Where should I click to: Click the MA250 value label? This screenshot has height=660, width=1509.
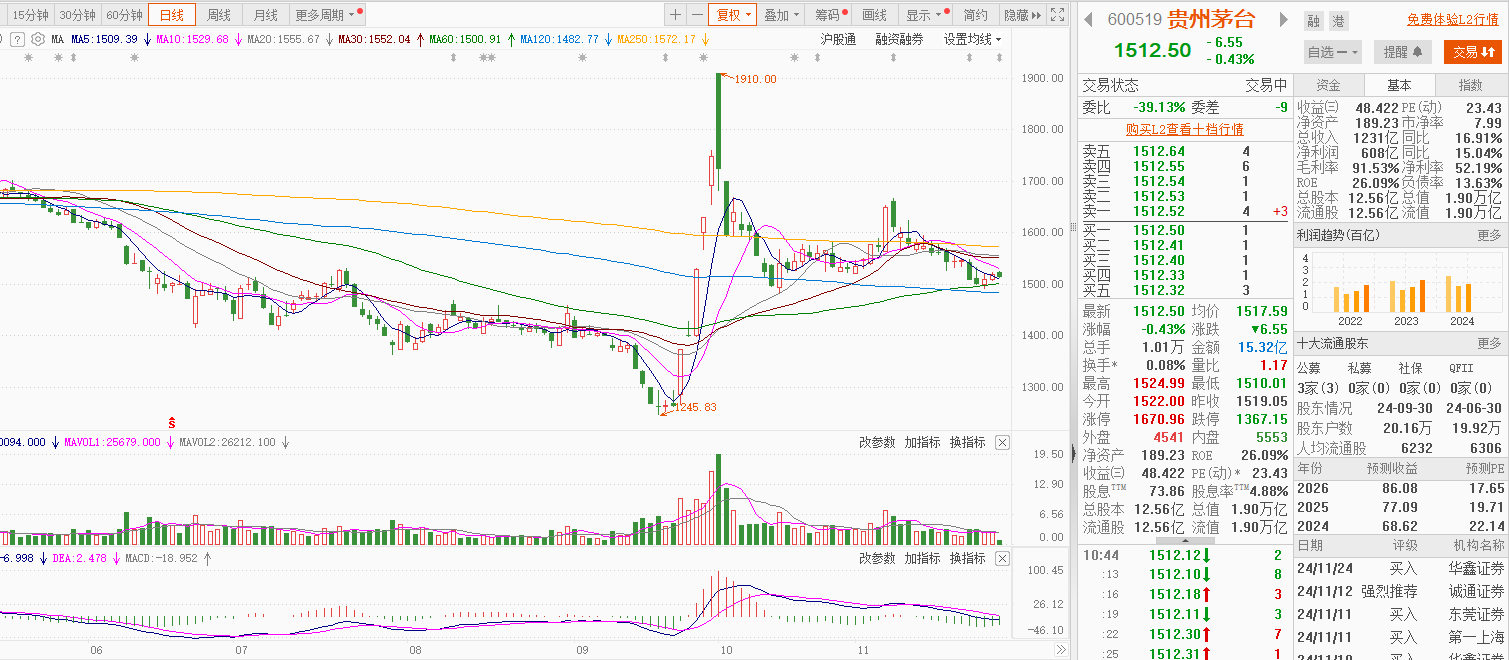point(656,39)
